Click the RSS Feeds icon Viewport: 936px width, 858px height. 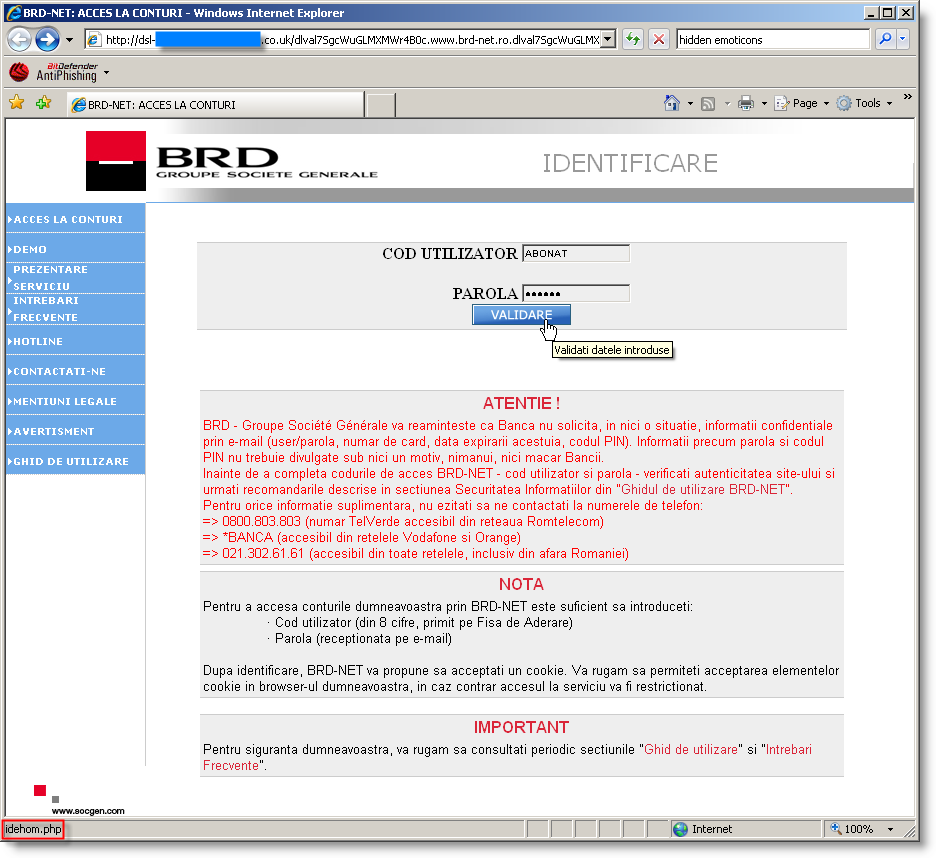(x=708, y=104)
